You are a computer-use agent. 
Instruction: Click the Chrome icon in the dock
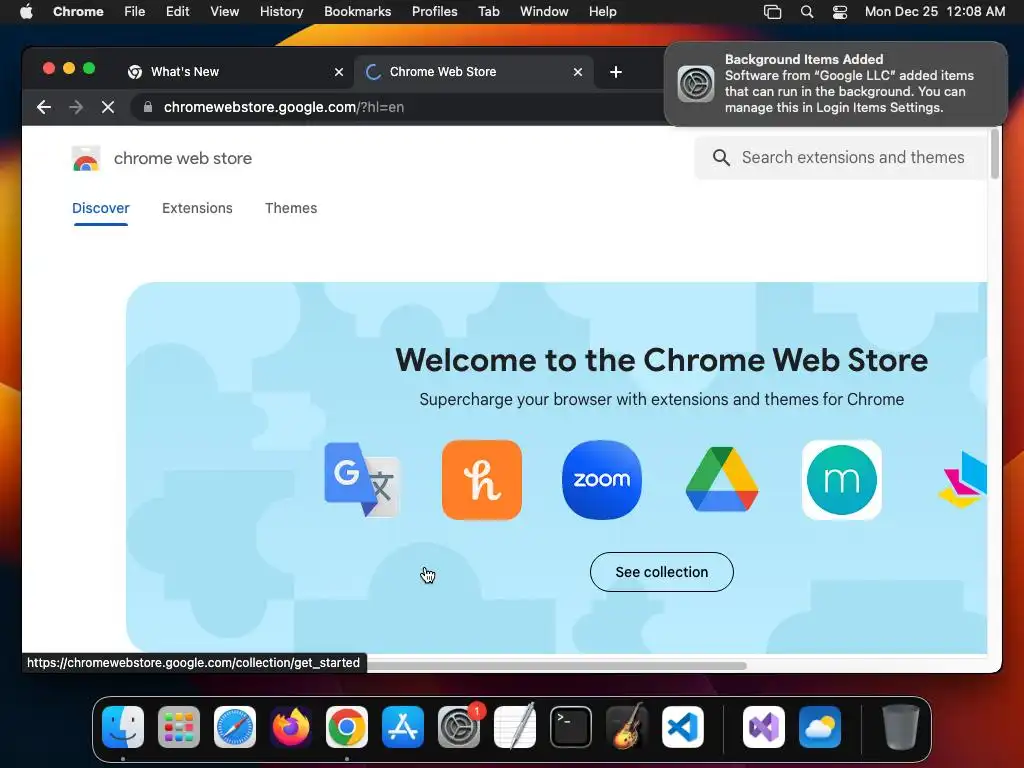pos(347,727)
